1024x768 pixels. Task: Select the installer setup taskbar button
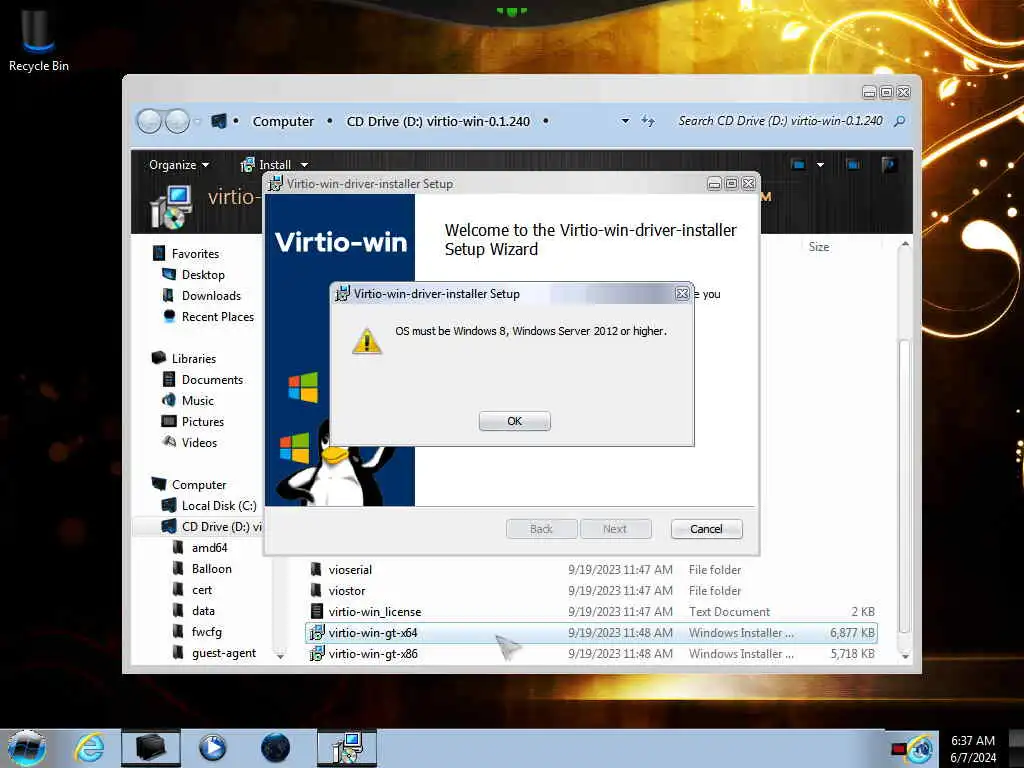click(x=347, y=748)
